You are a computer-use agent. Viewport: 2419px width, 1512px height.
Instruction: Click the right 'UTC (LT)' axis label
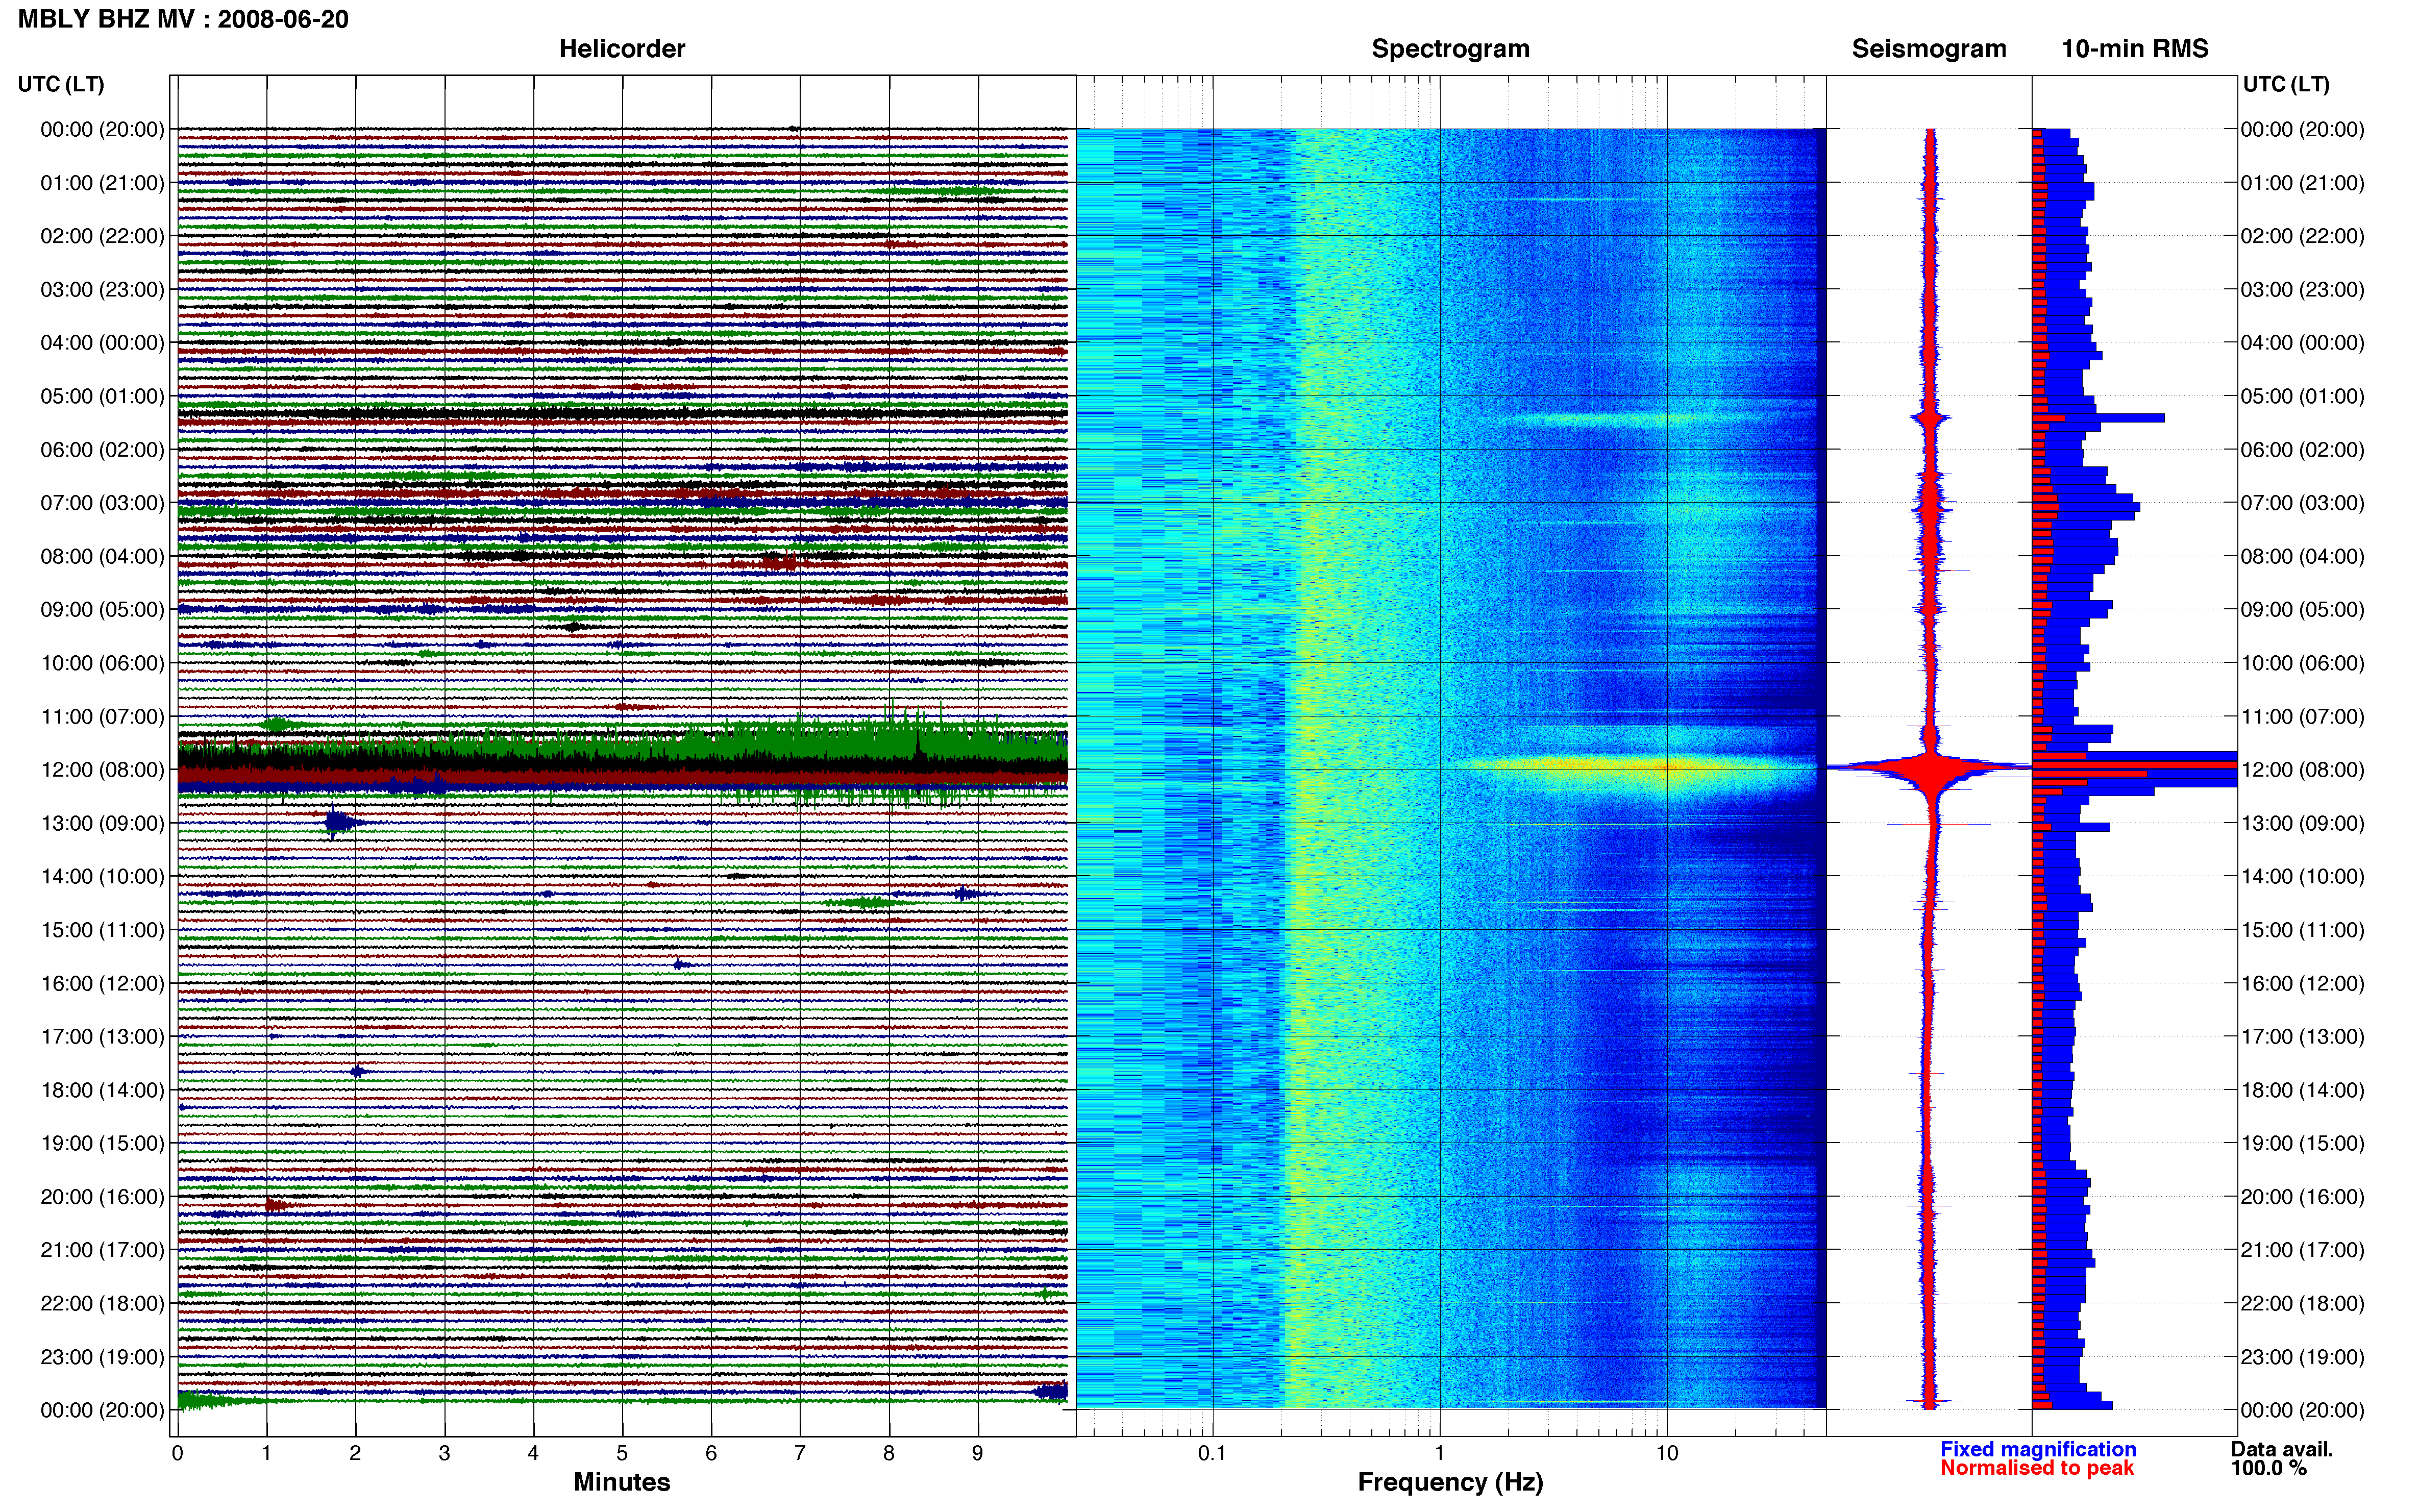2286,84
